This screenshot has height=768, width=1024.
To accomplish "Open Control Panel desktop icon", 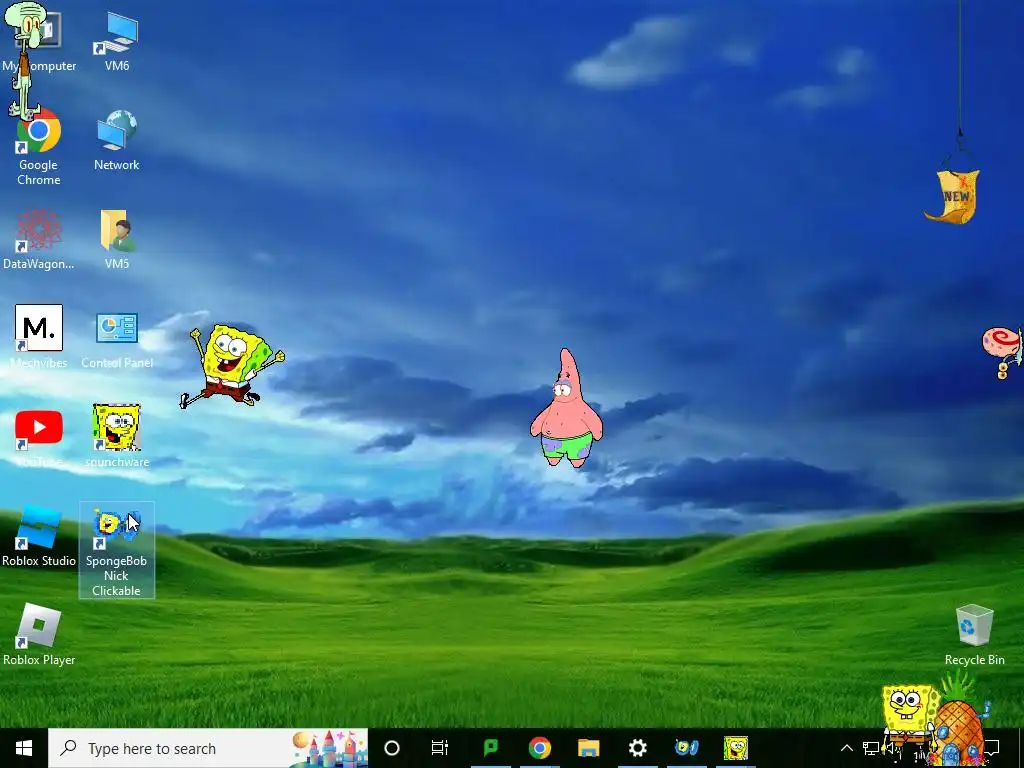I will click(117, 340).
